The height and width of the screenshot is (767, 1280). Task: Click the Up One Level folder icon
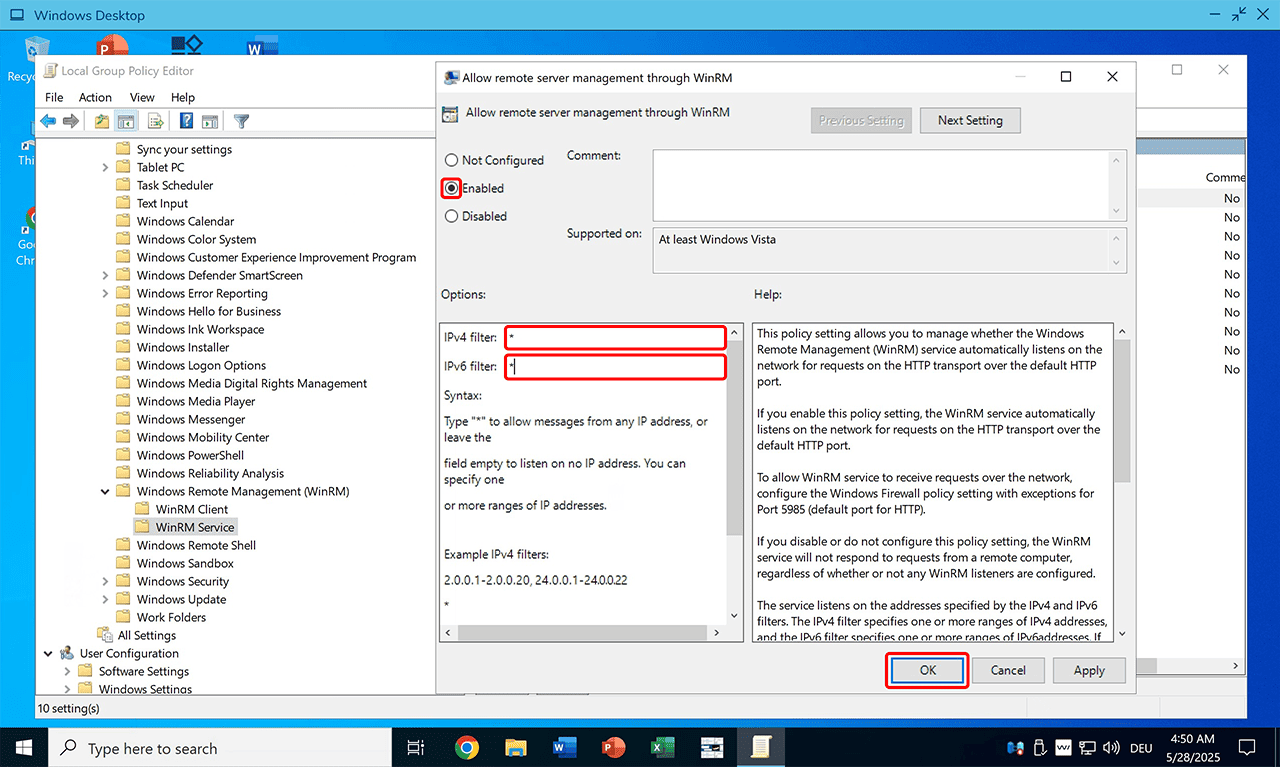[101, 121]
